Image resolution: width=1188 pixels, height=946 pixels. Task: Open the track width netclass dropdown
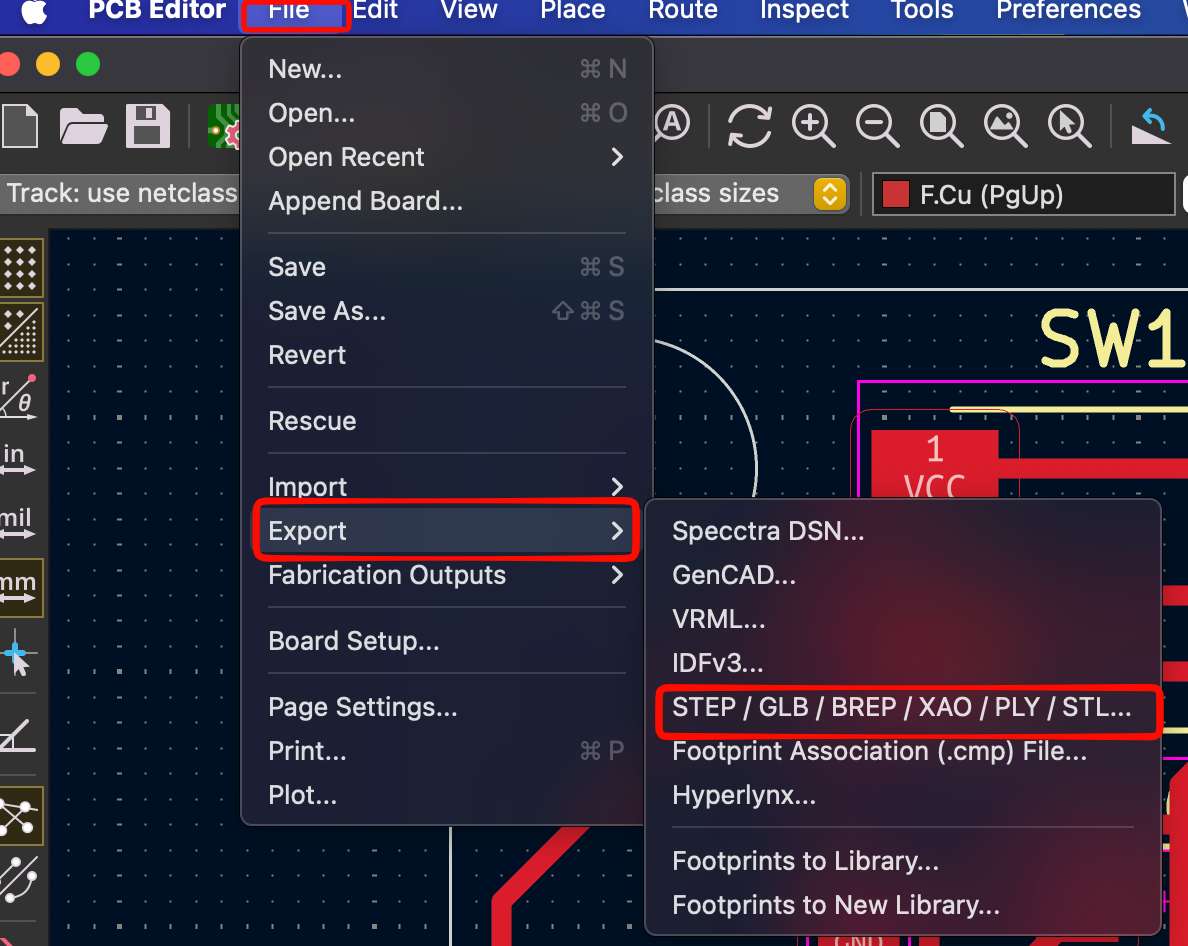(120, 194)
